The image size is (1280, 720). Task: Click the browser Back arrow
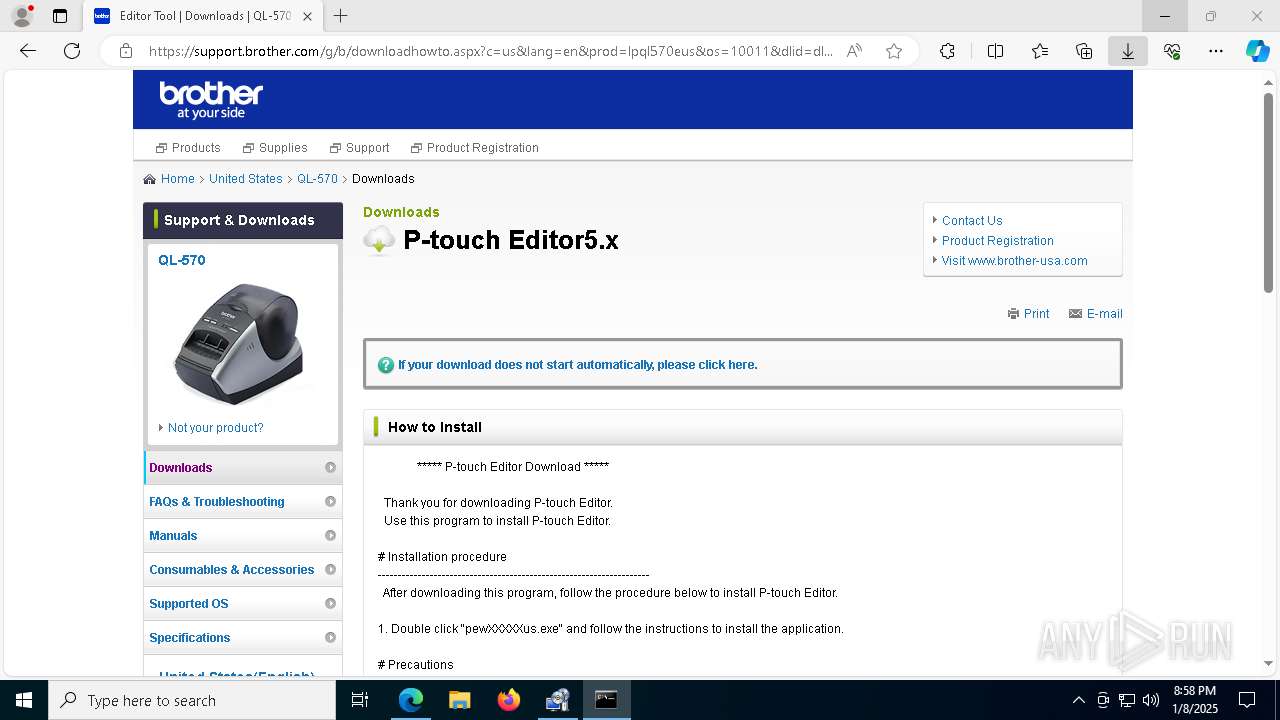[28, 51]
